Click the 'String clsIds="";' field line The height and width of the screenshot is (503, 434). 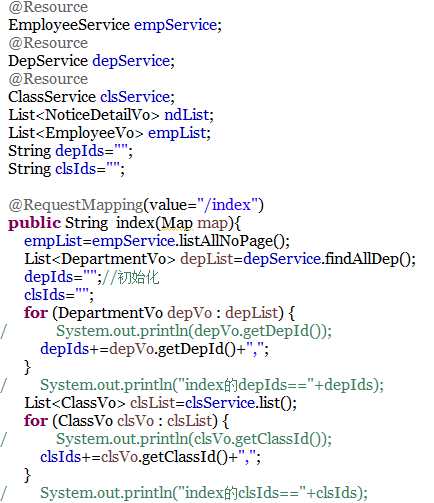coord(66,169)
